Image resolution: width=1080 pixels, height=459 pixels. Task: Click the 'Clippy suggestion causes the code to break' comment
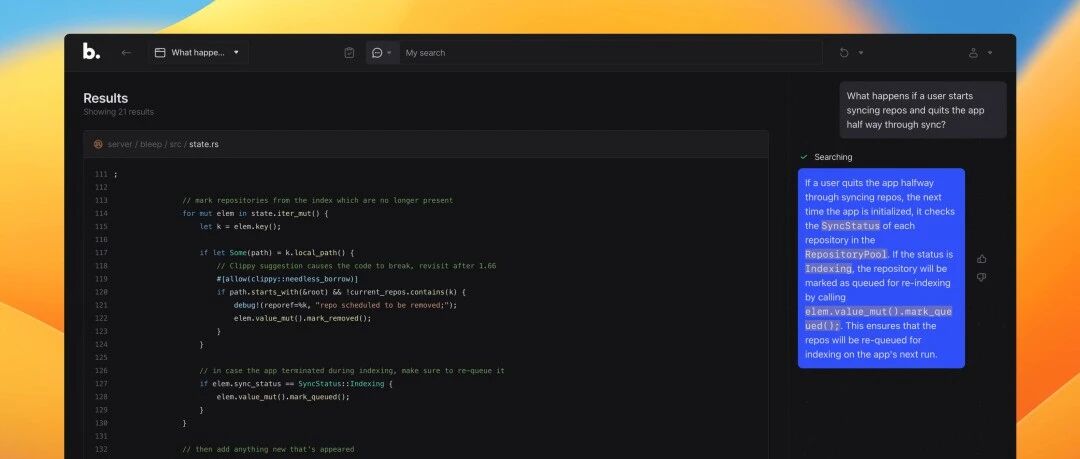click(356, 266)
